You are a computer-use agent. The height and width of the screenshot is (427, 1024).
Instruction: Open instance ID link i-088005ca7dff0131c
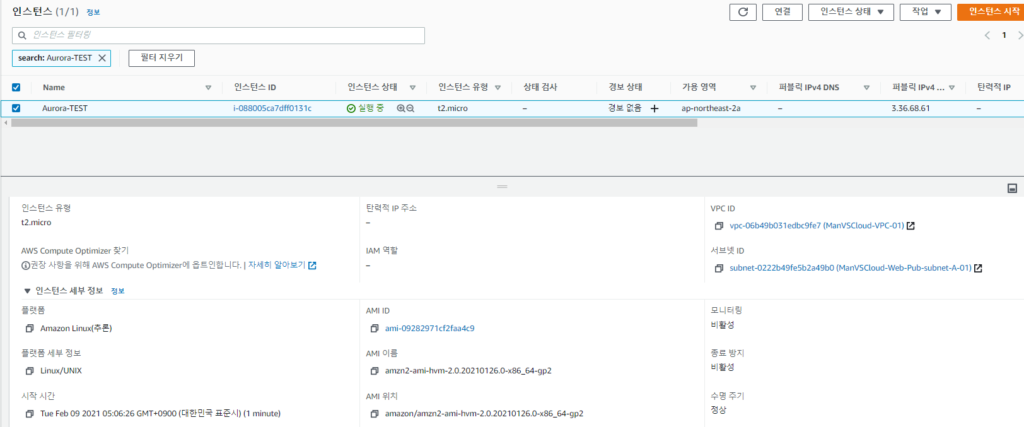pyautogui.click(x=272, y=108)
